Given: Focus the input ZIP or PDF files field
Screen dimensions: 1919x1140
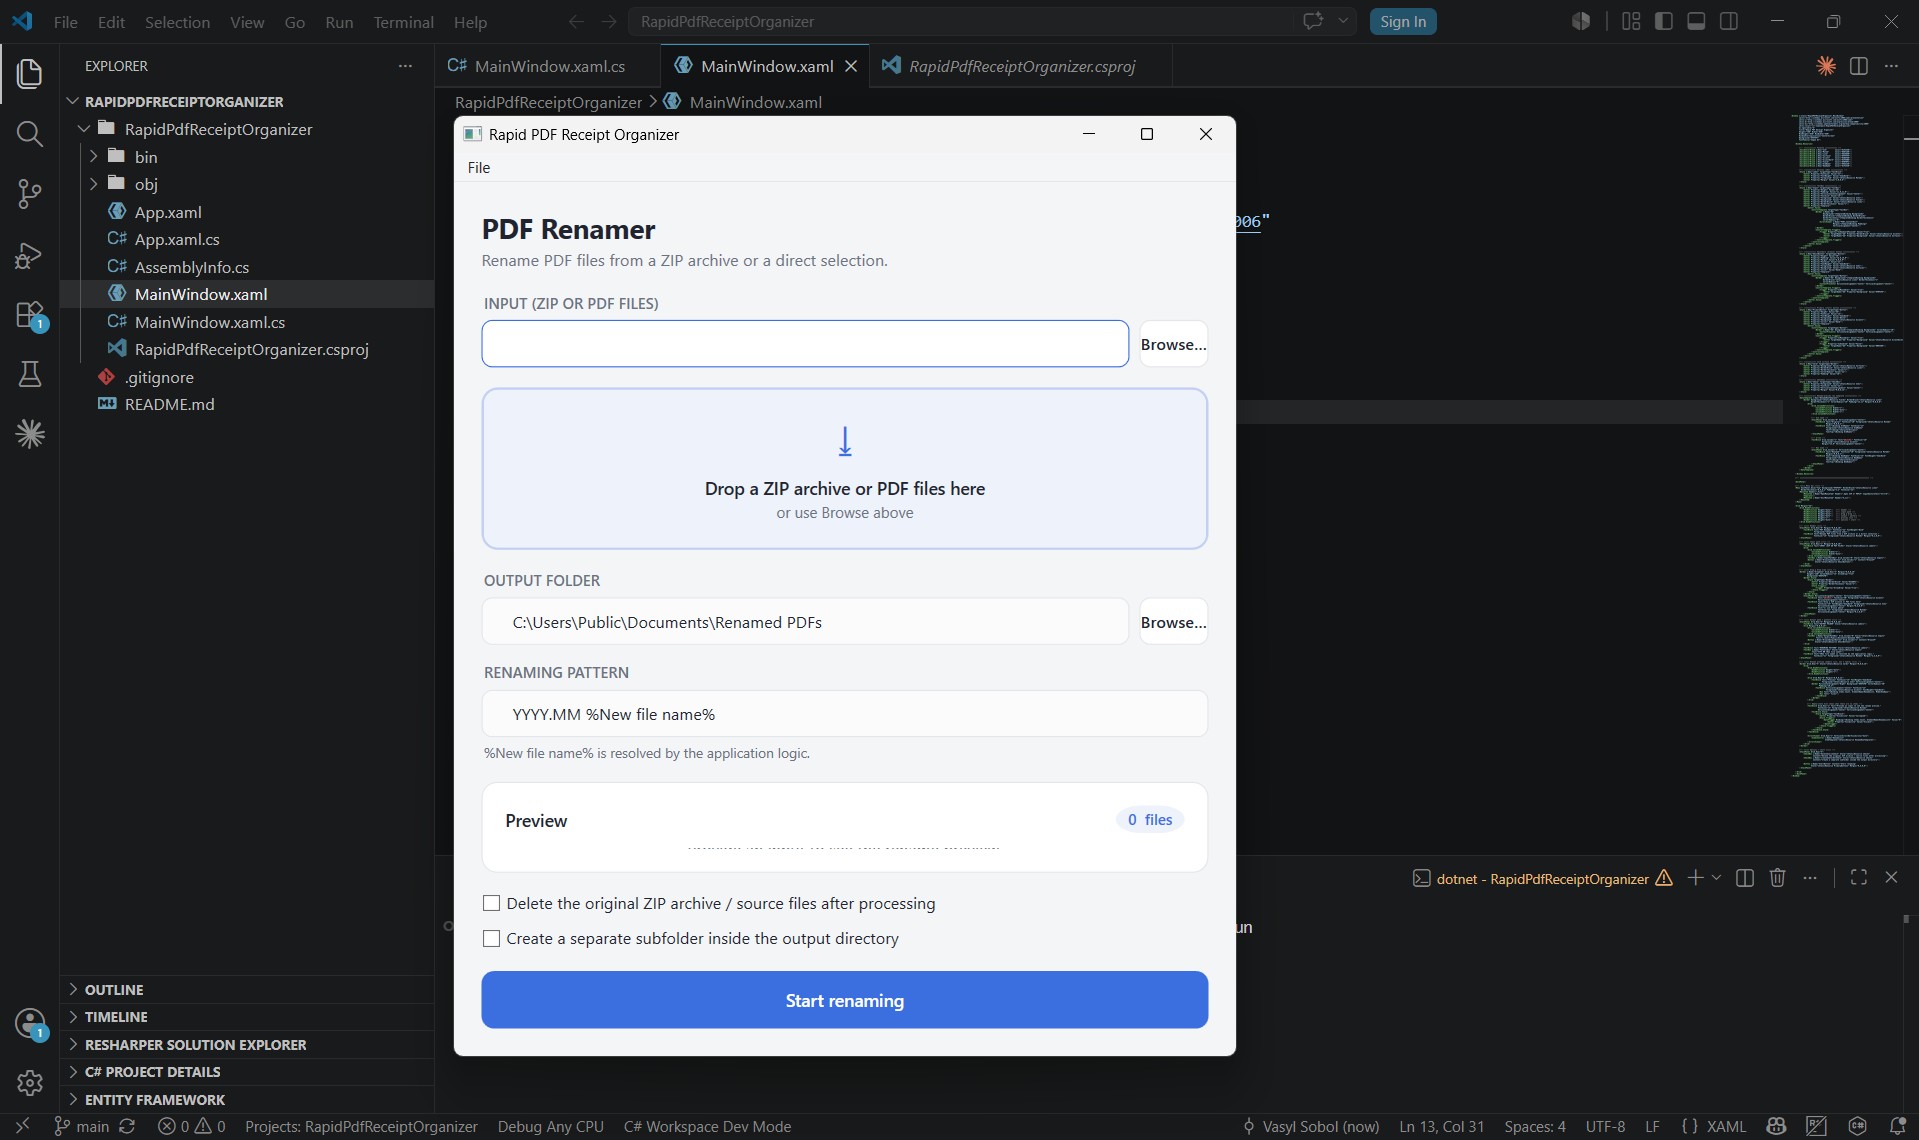Looking at the screenshot, I should point(805,344).
